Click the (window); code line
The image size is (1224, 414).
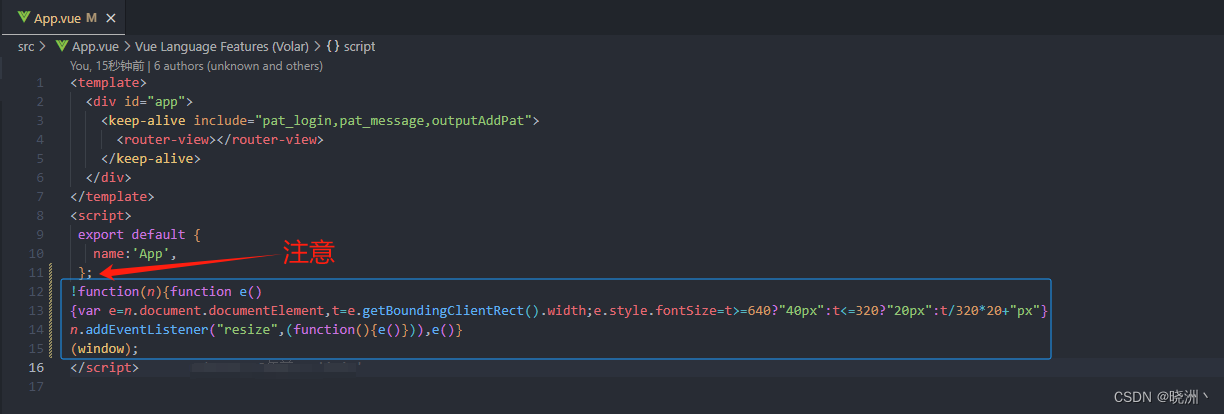pos(104,348)
